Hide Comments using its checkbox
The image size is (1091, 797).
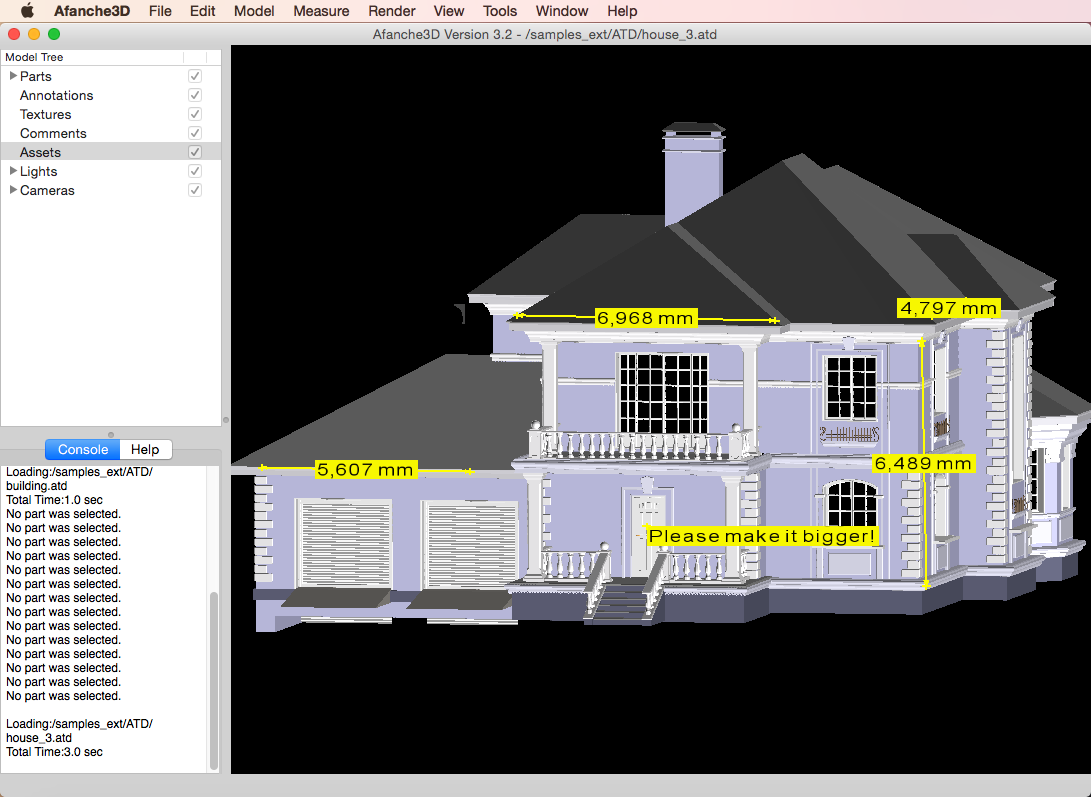(x=195, y=133)
